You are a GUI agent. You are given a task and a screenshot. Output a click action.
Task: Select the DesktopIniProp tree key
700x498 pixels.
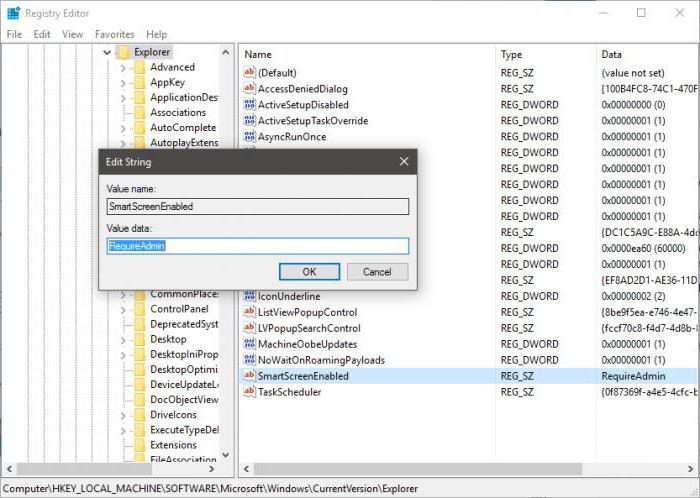click(184, 354)
